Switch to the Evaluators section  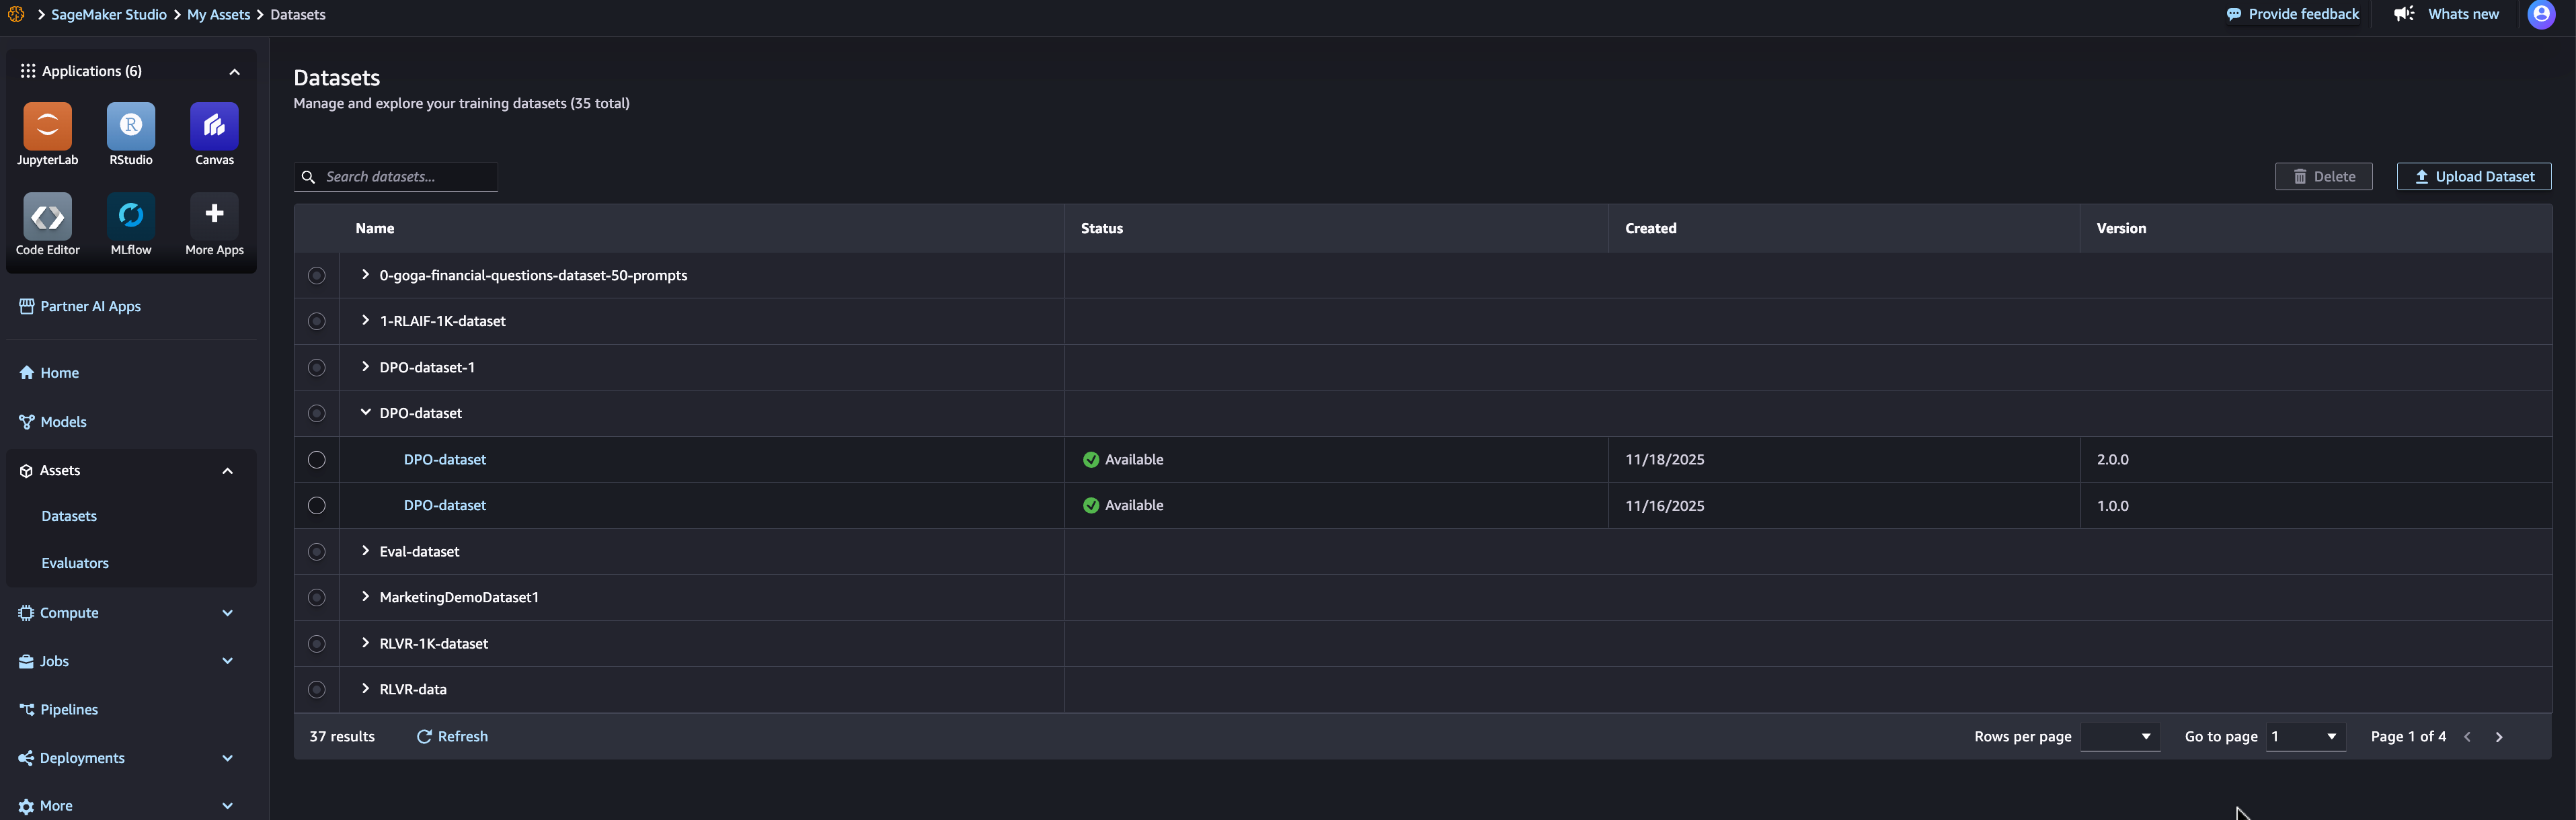pos(75,562)
